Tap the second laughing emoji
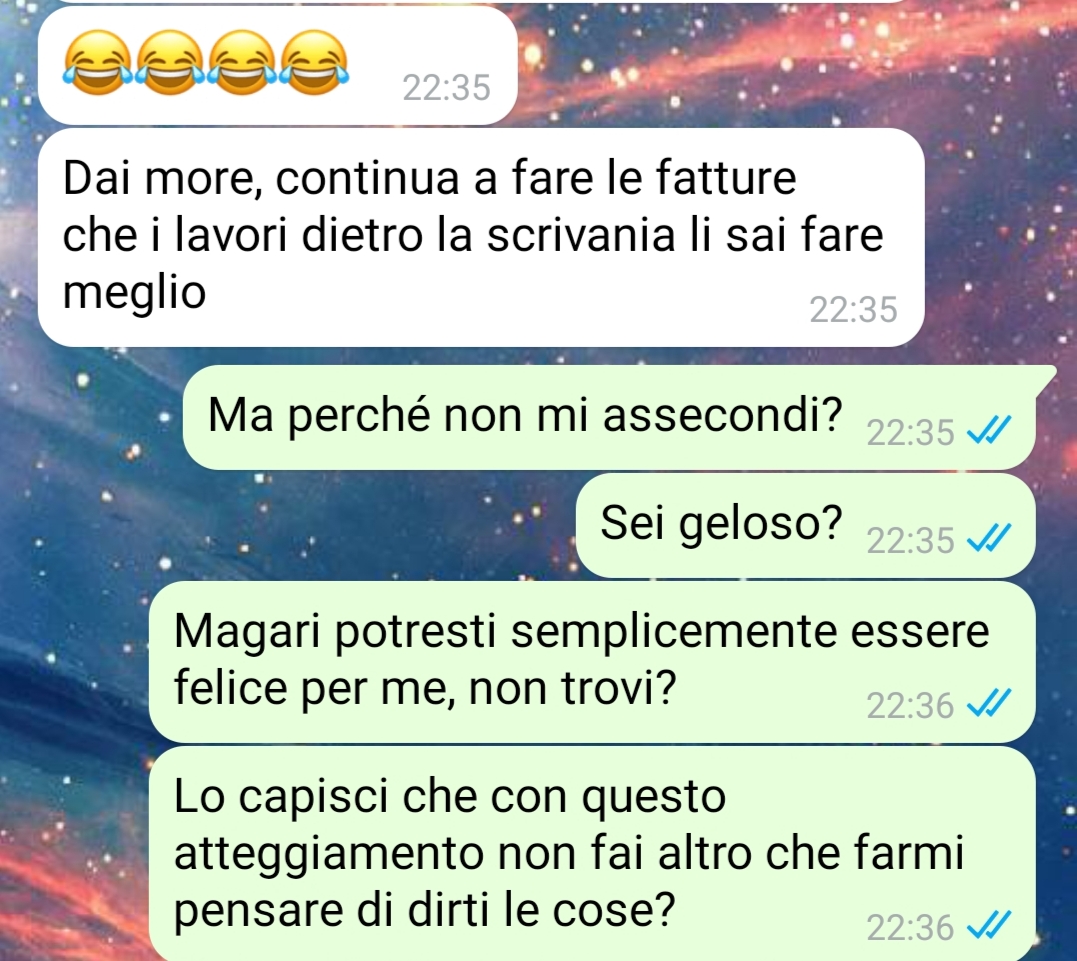 click(x=170, y=63)
